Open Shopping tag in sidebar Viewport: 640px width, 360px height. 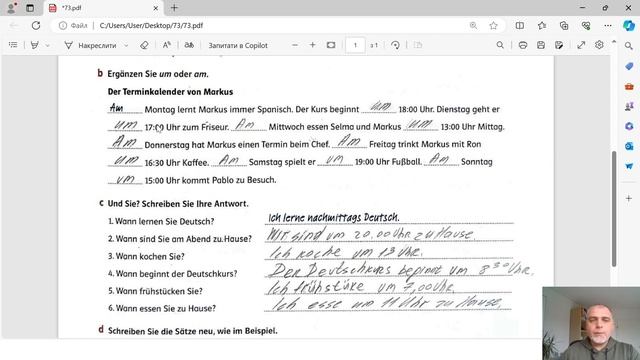(629, 66)
